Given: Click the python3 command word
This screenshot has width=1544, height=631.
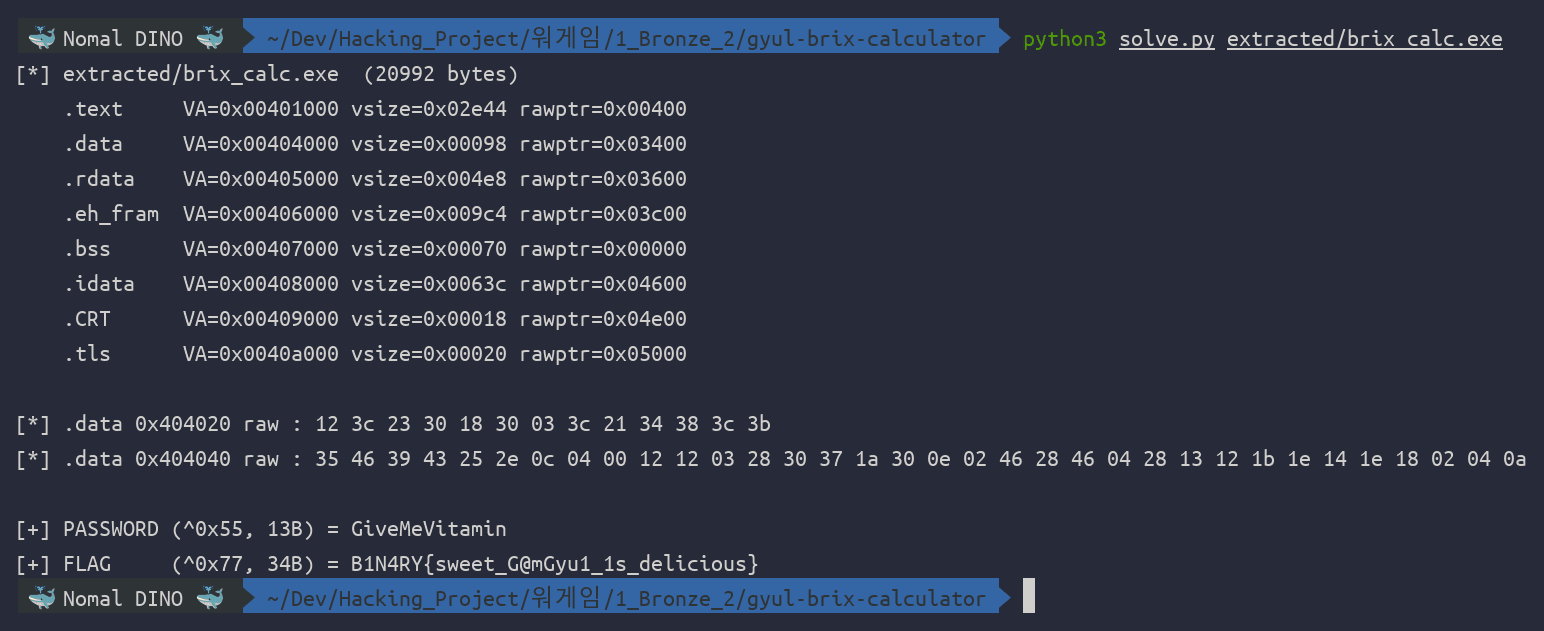Looking at the screenshot, I should pos(1065,40).
